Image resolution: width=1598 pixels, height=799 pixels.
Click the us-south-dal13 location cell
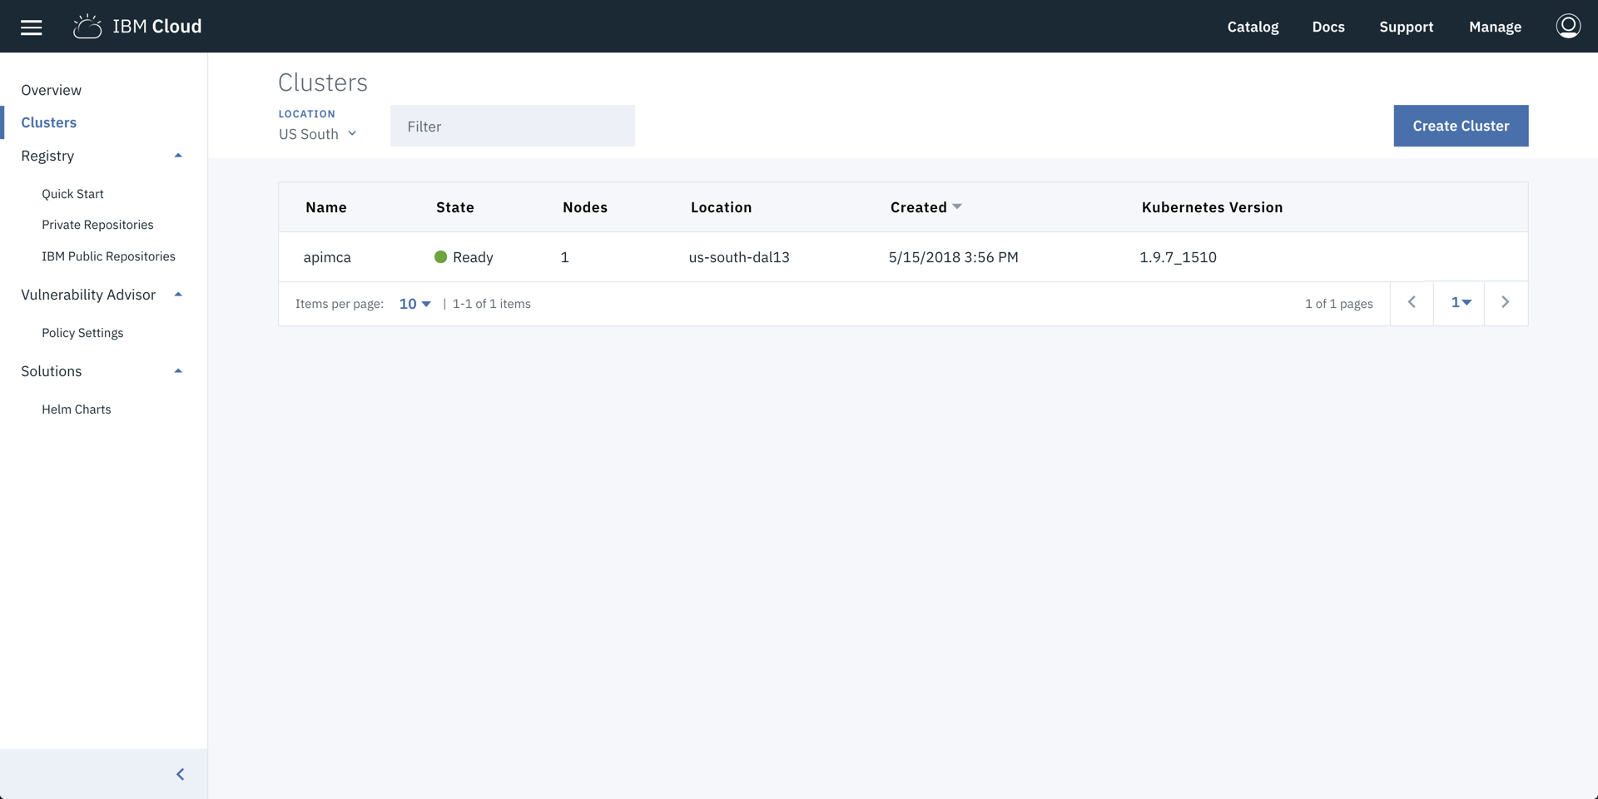pos(739,257)
